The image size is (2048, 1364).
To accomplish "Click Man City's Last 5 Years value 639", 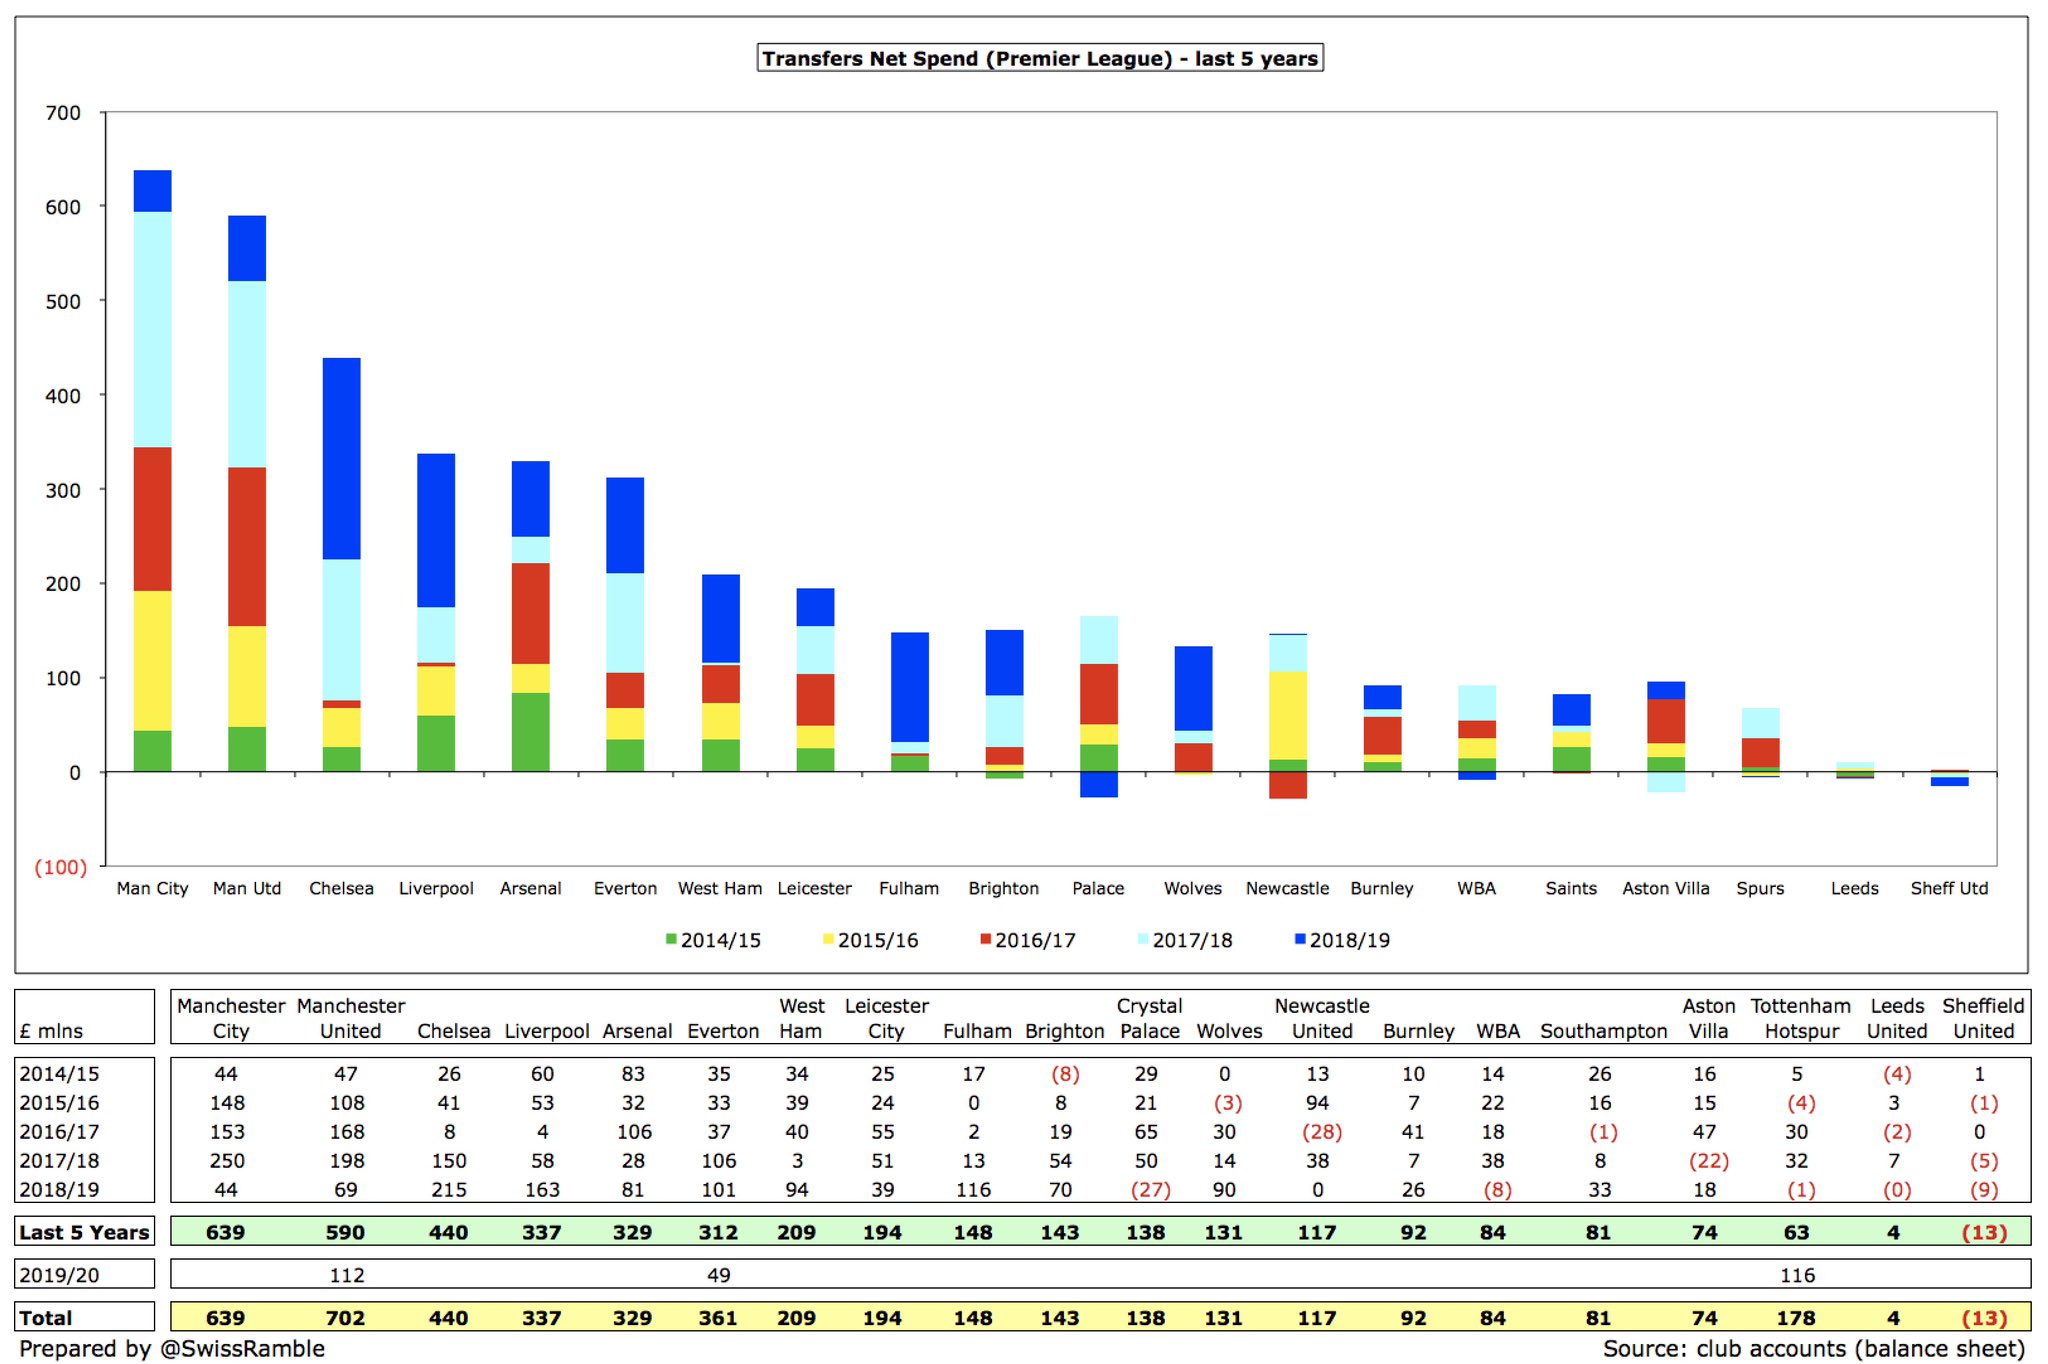I will click(225, 1232).
